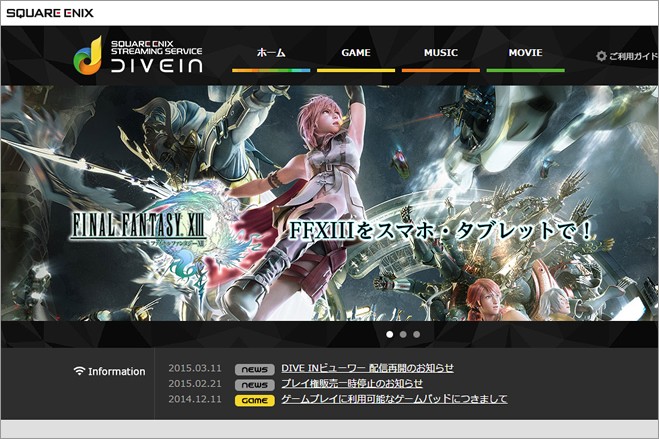Click the news badge for 2015.03.11
The height and width of the screenshot is (439, 659).
coord(255,369)
